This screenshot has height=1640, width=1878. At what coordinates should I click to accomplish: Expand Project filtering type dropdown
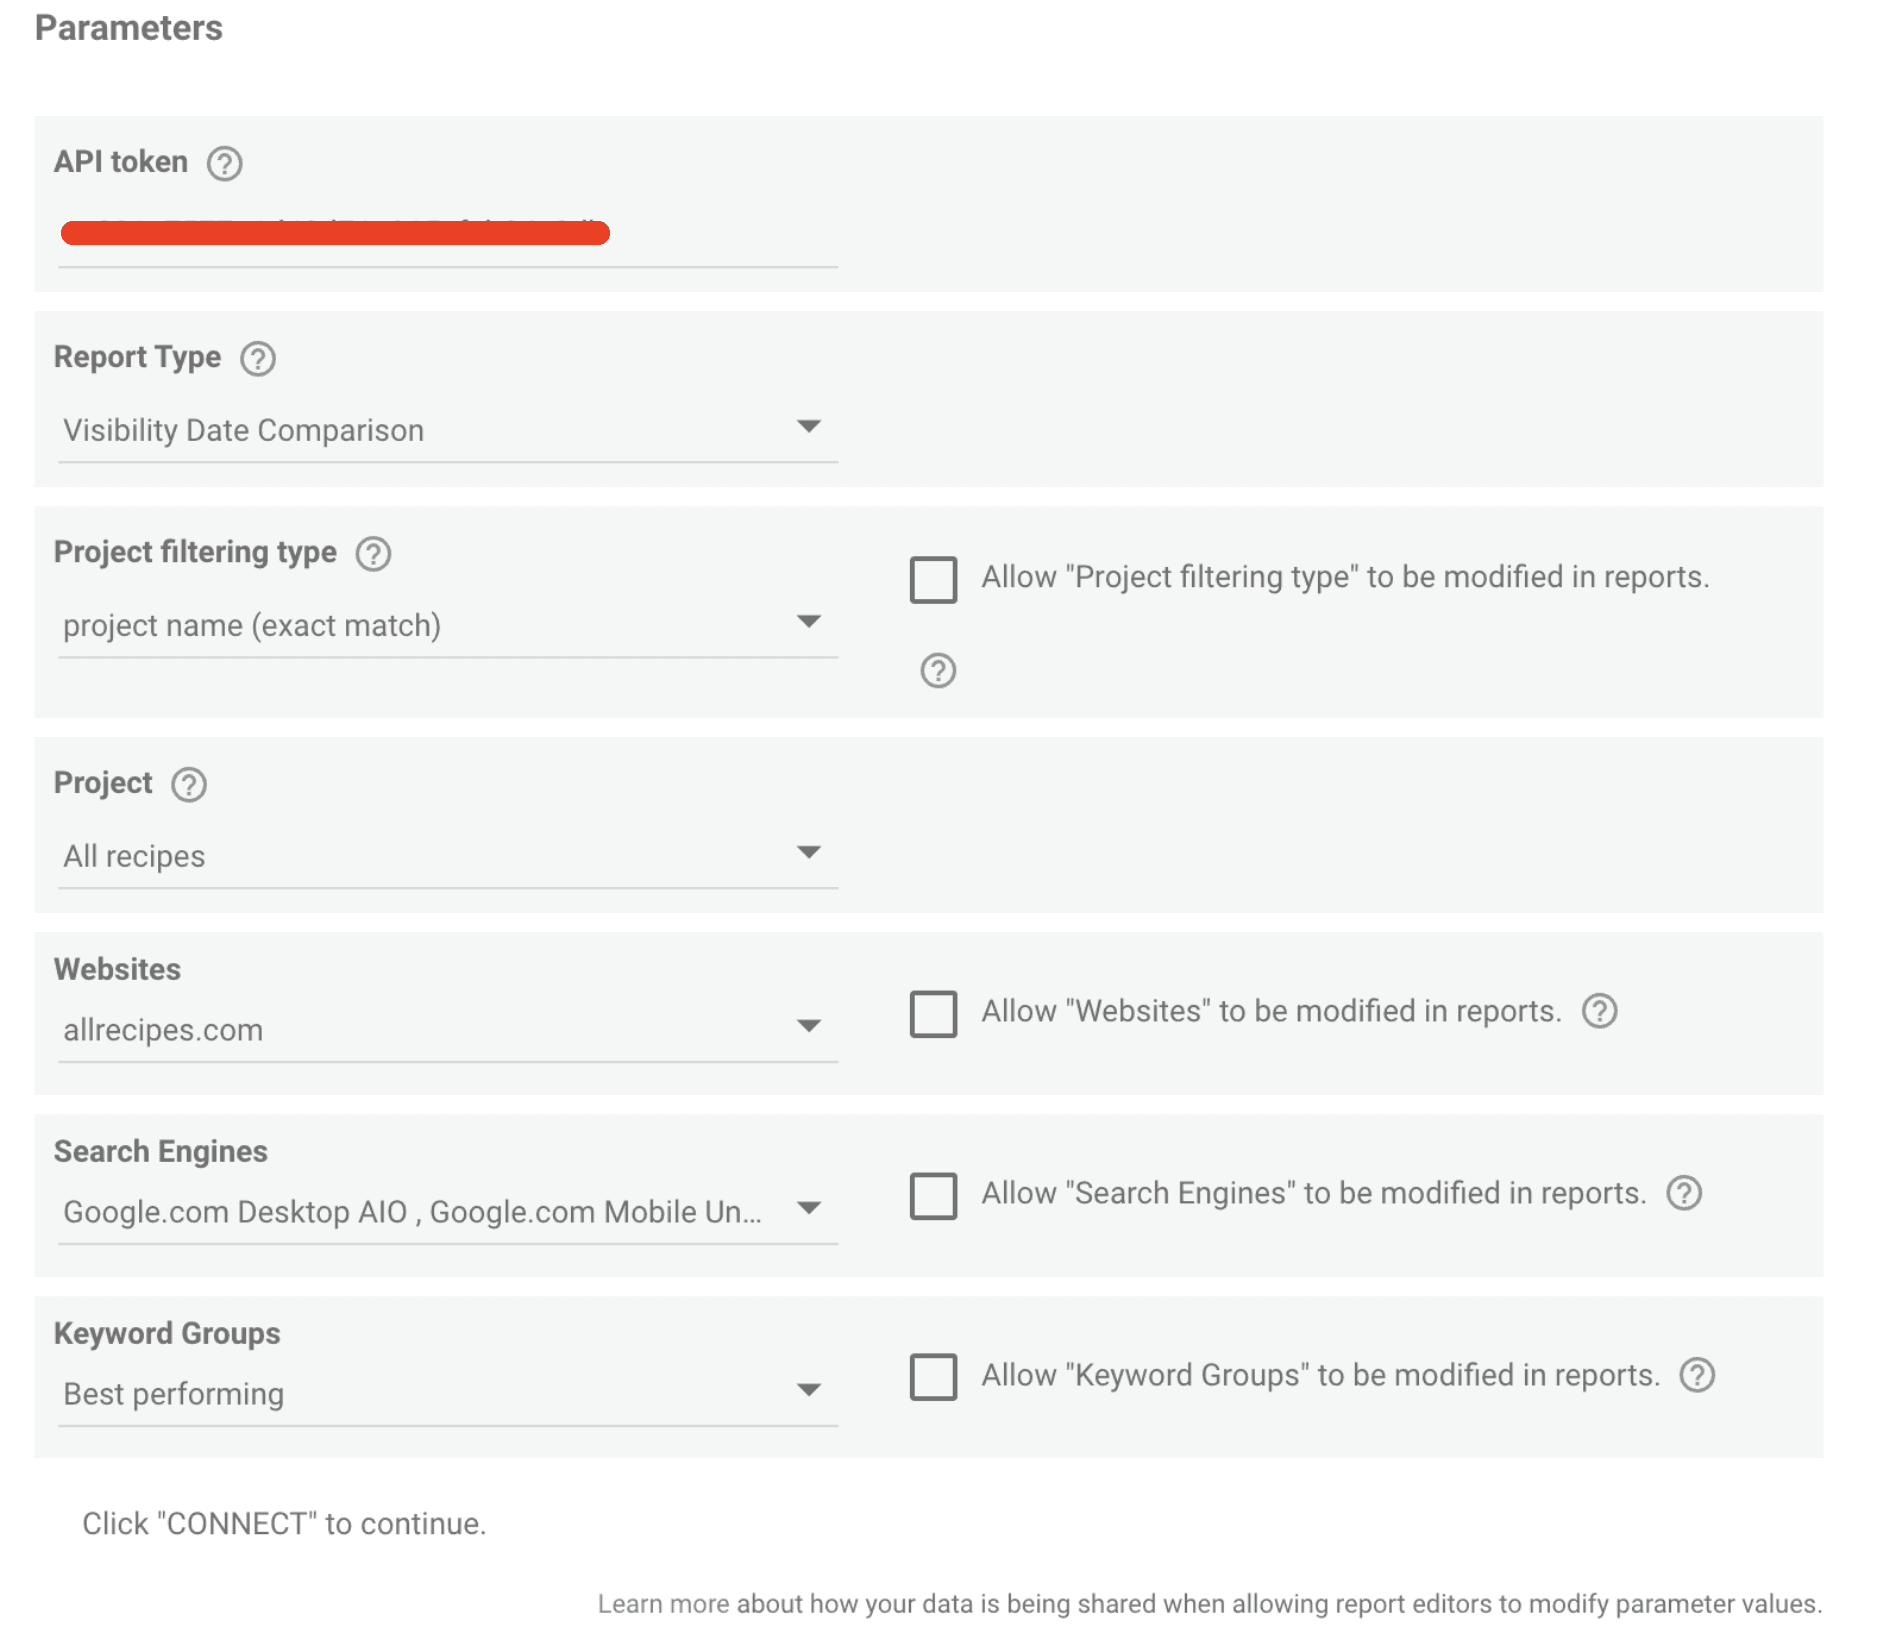point(447,625)
